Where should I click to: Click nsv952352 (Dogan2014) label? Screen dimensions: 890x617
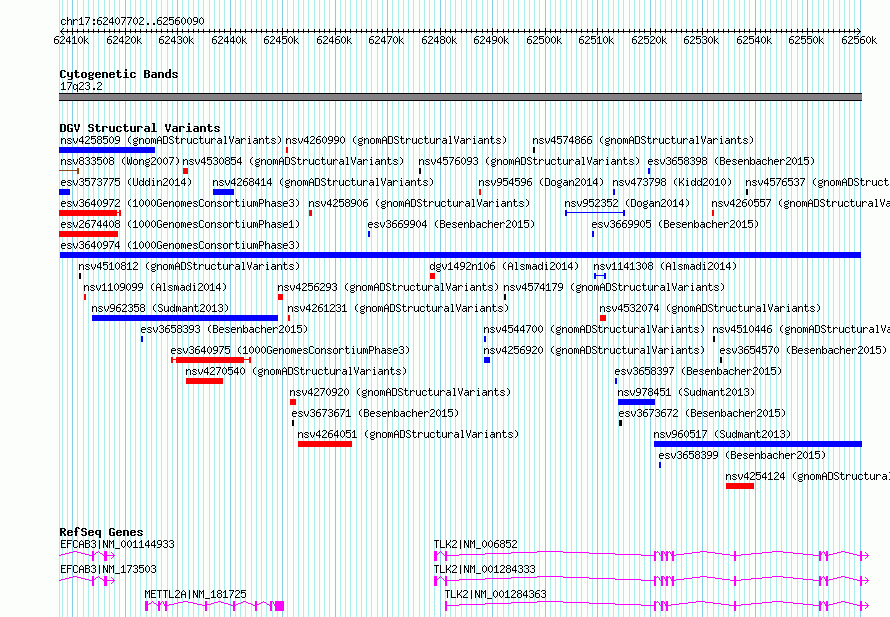[x=627, y=203]
